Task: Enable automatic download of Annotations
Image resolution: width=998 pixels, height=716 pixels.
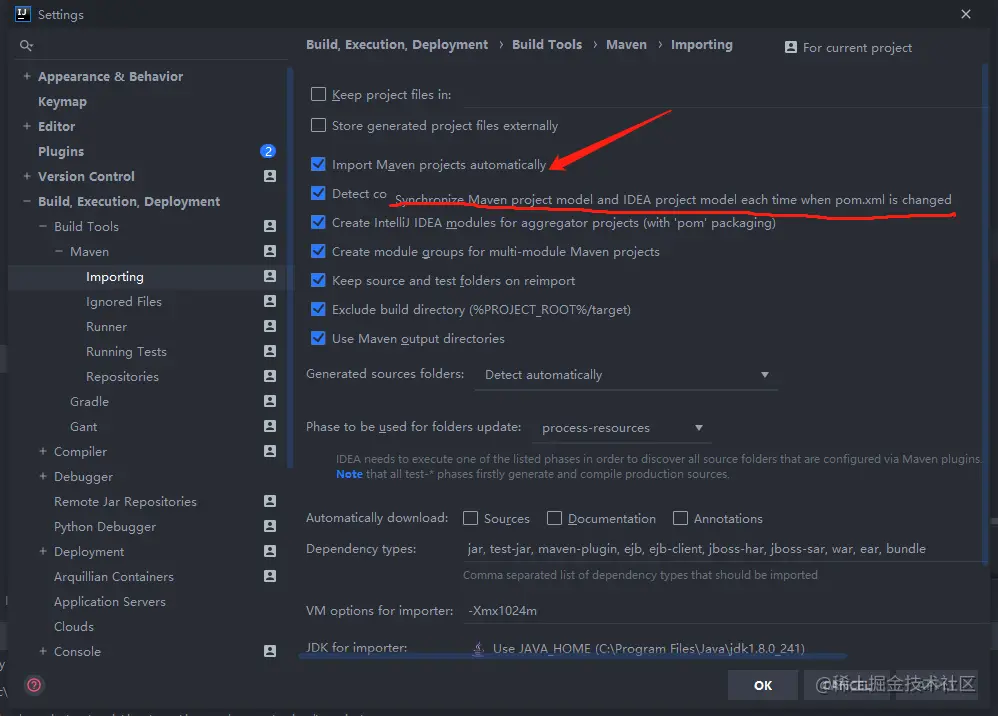Action: pyautogui.click(x=680, y=518)
